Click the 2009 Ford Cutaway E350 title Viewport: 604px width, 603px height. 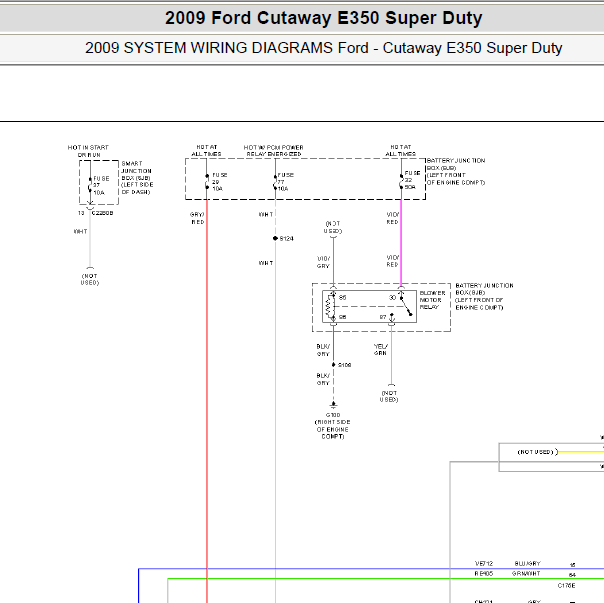(324, 18)
